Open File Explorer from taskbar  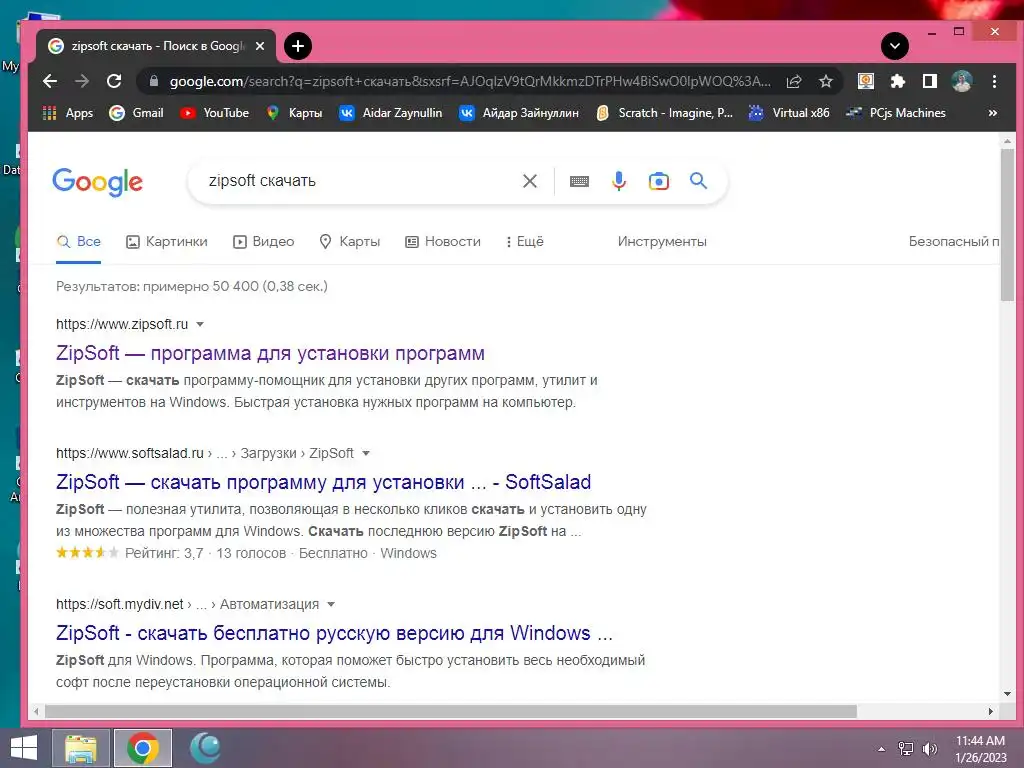click(x=80, y=748)
